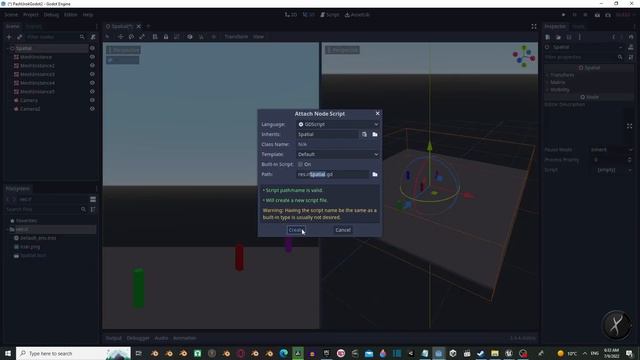Open the Transform menu in viewport toolbar
The width and height of the screenshot is (640, 360).
click(x=236, y=37)
